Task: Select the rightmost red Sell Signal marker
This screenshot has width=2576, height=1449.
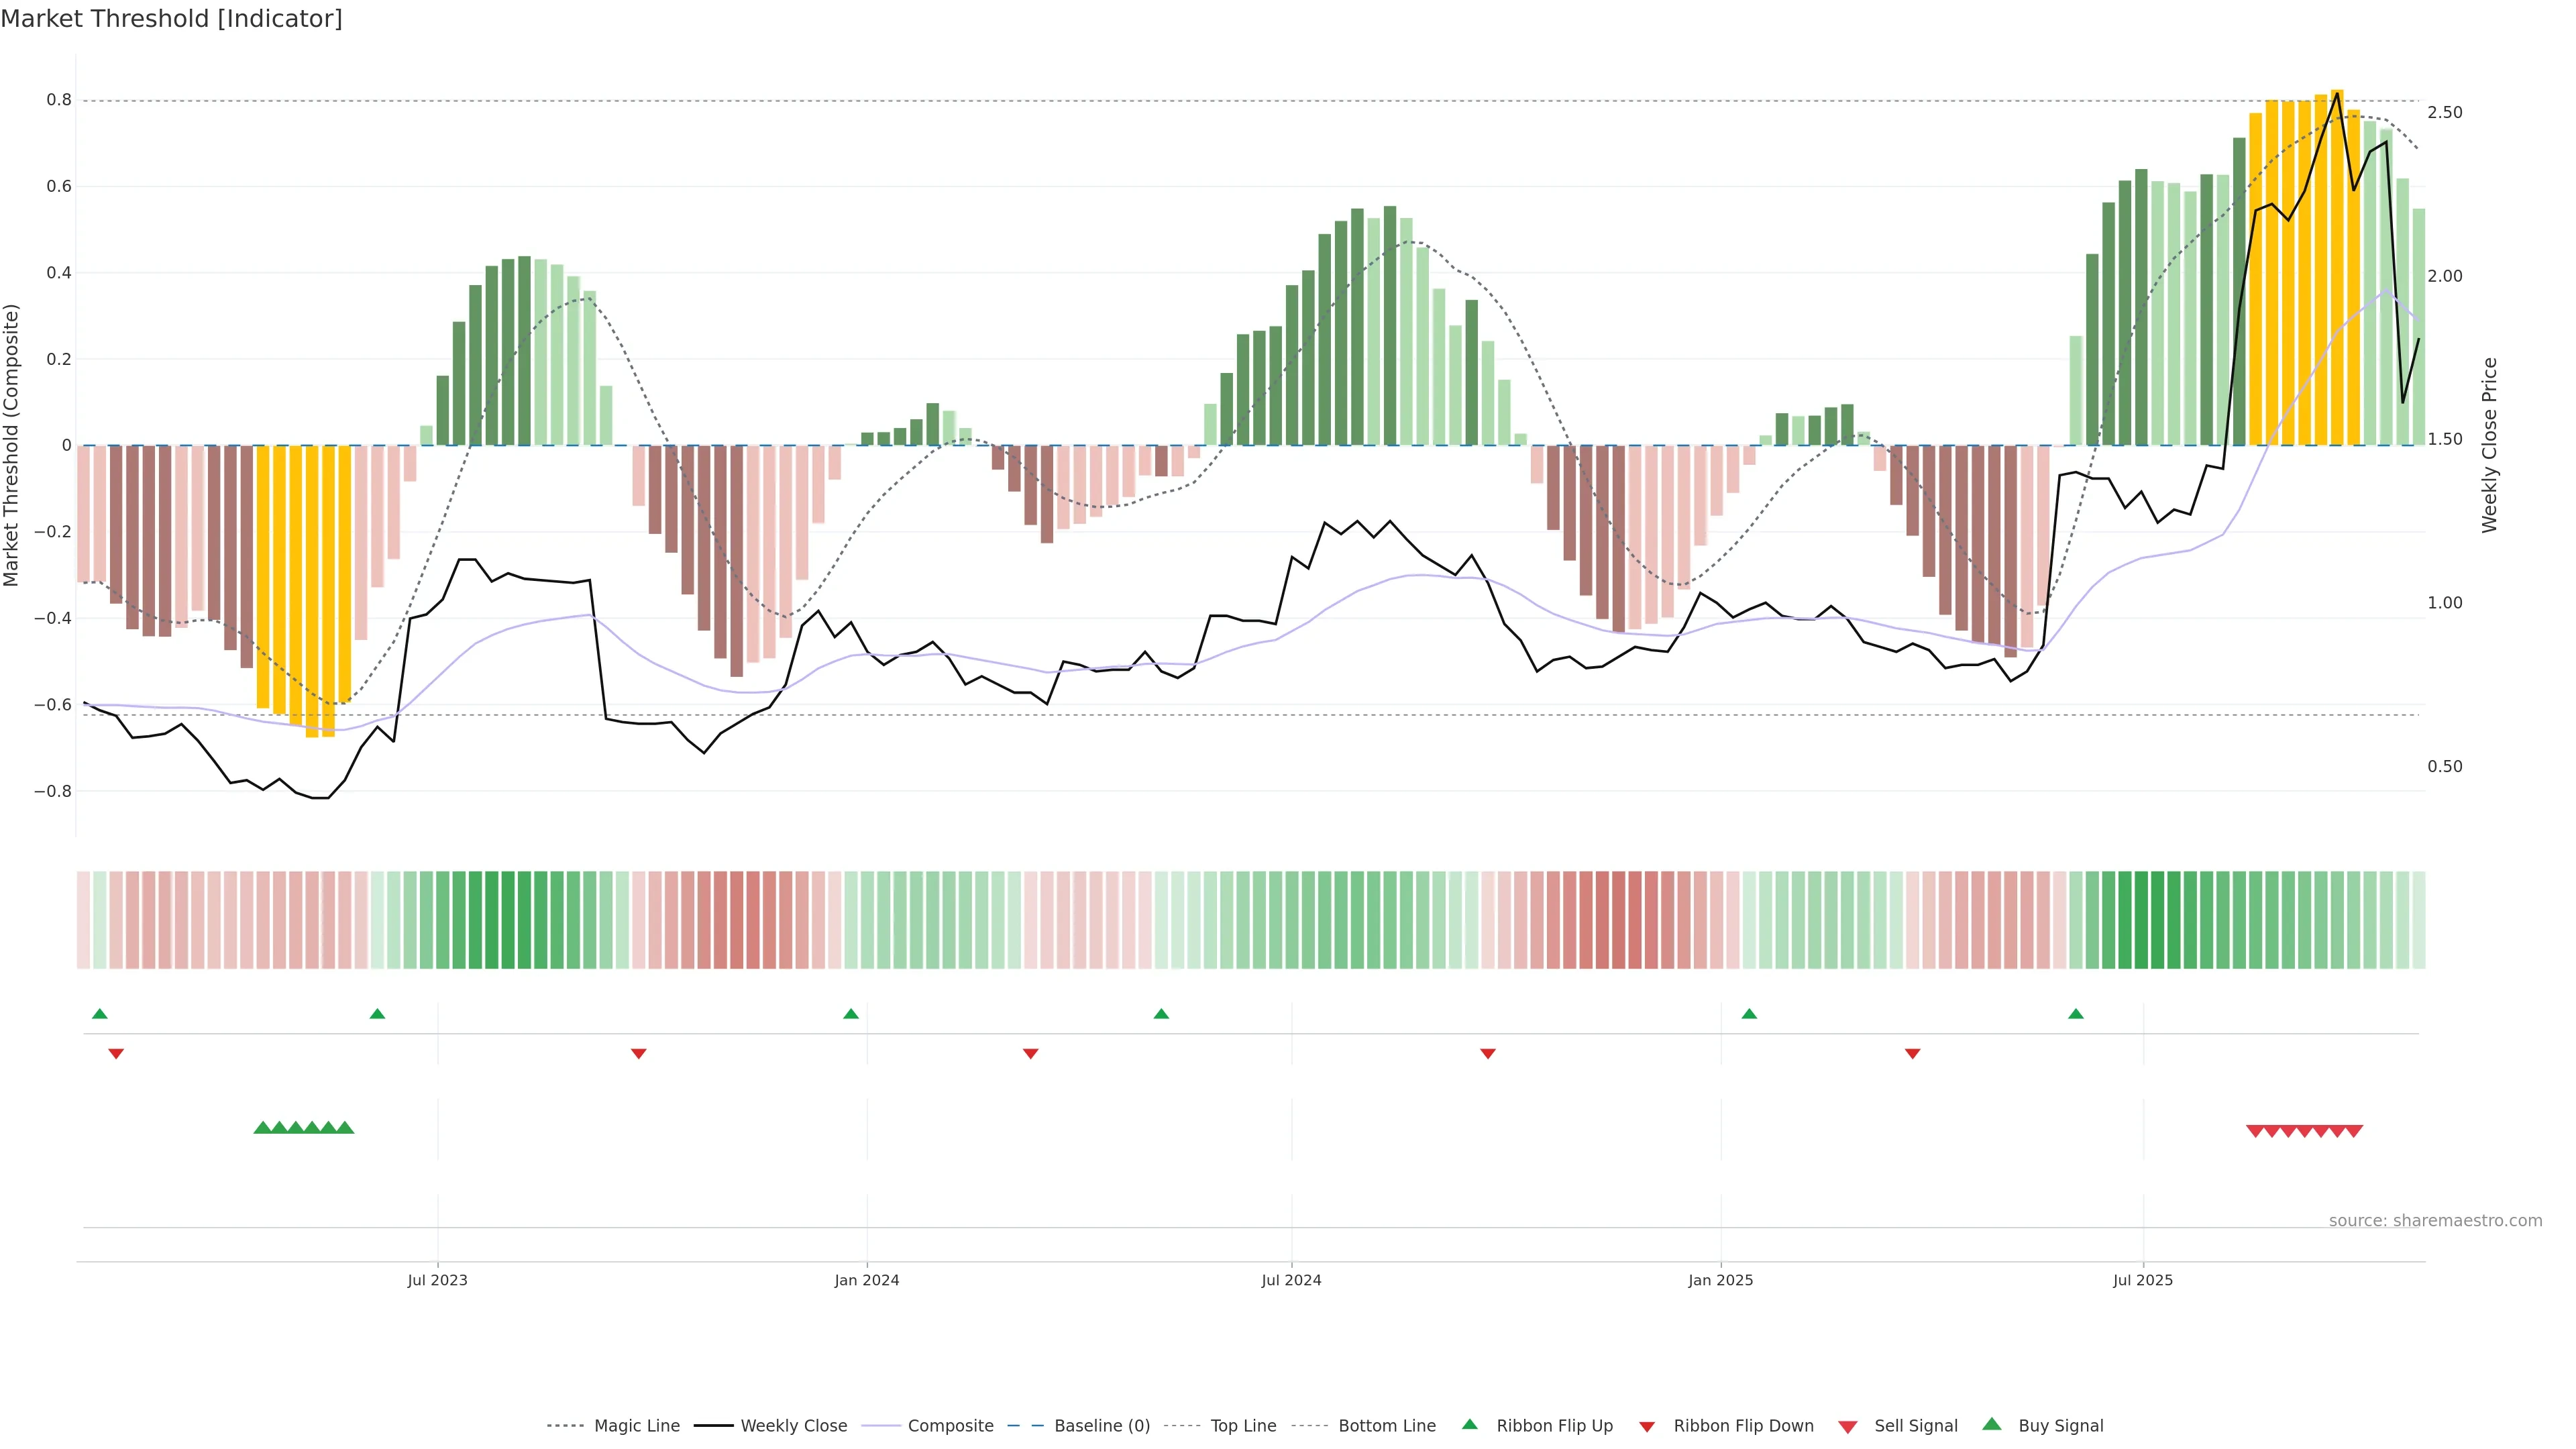Action: (2354, 1131)
